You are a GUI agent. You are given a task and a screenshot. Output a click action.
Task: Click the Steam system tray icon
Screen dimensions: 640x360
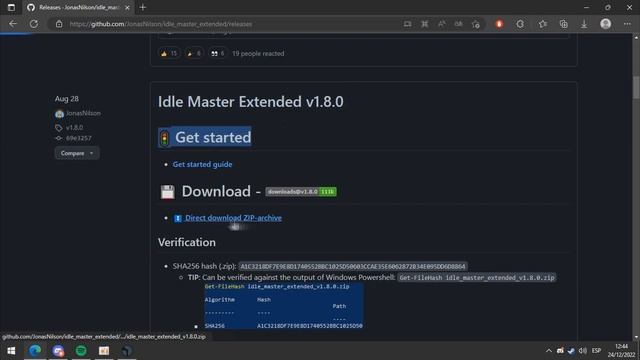(x=571, y=351)
